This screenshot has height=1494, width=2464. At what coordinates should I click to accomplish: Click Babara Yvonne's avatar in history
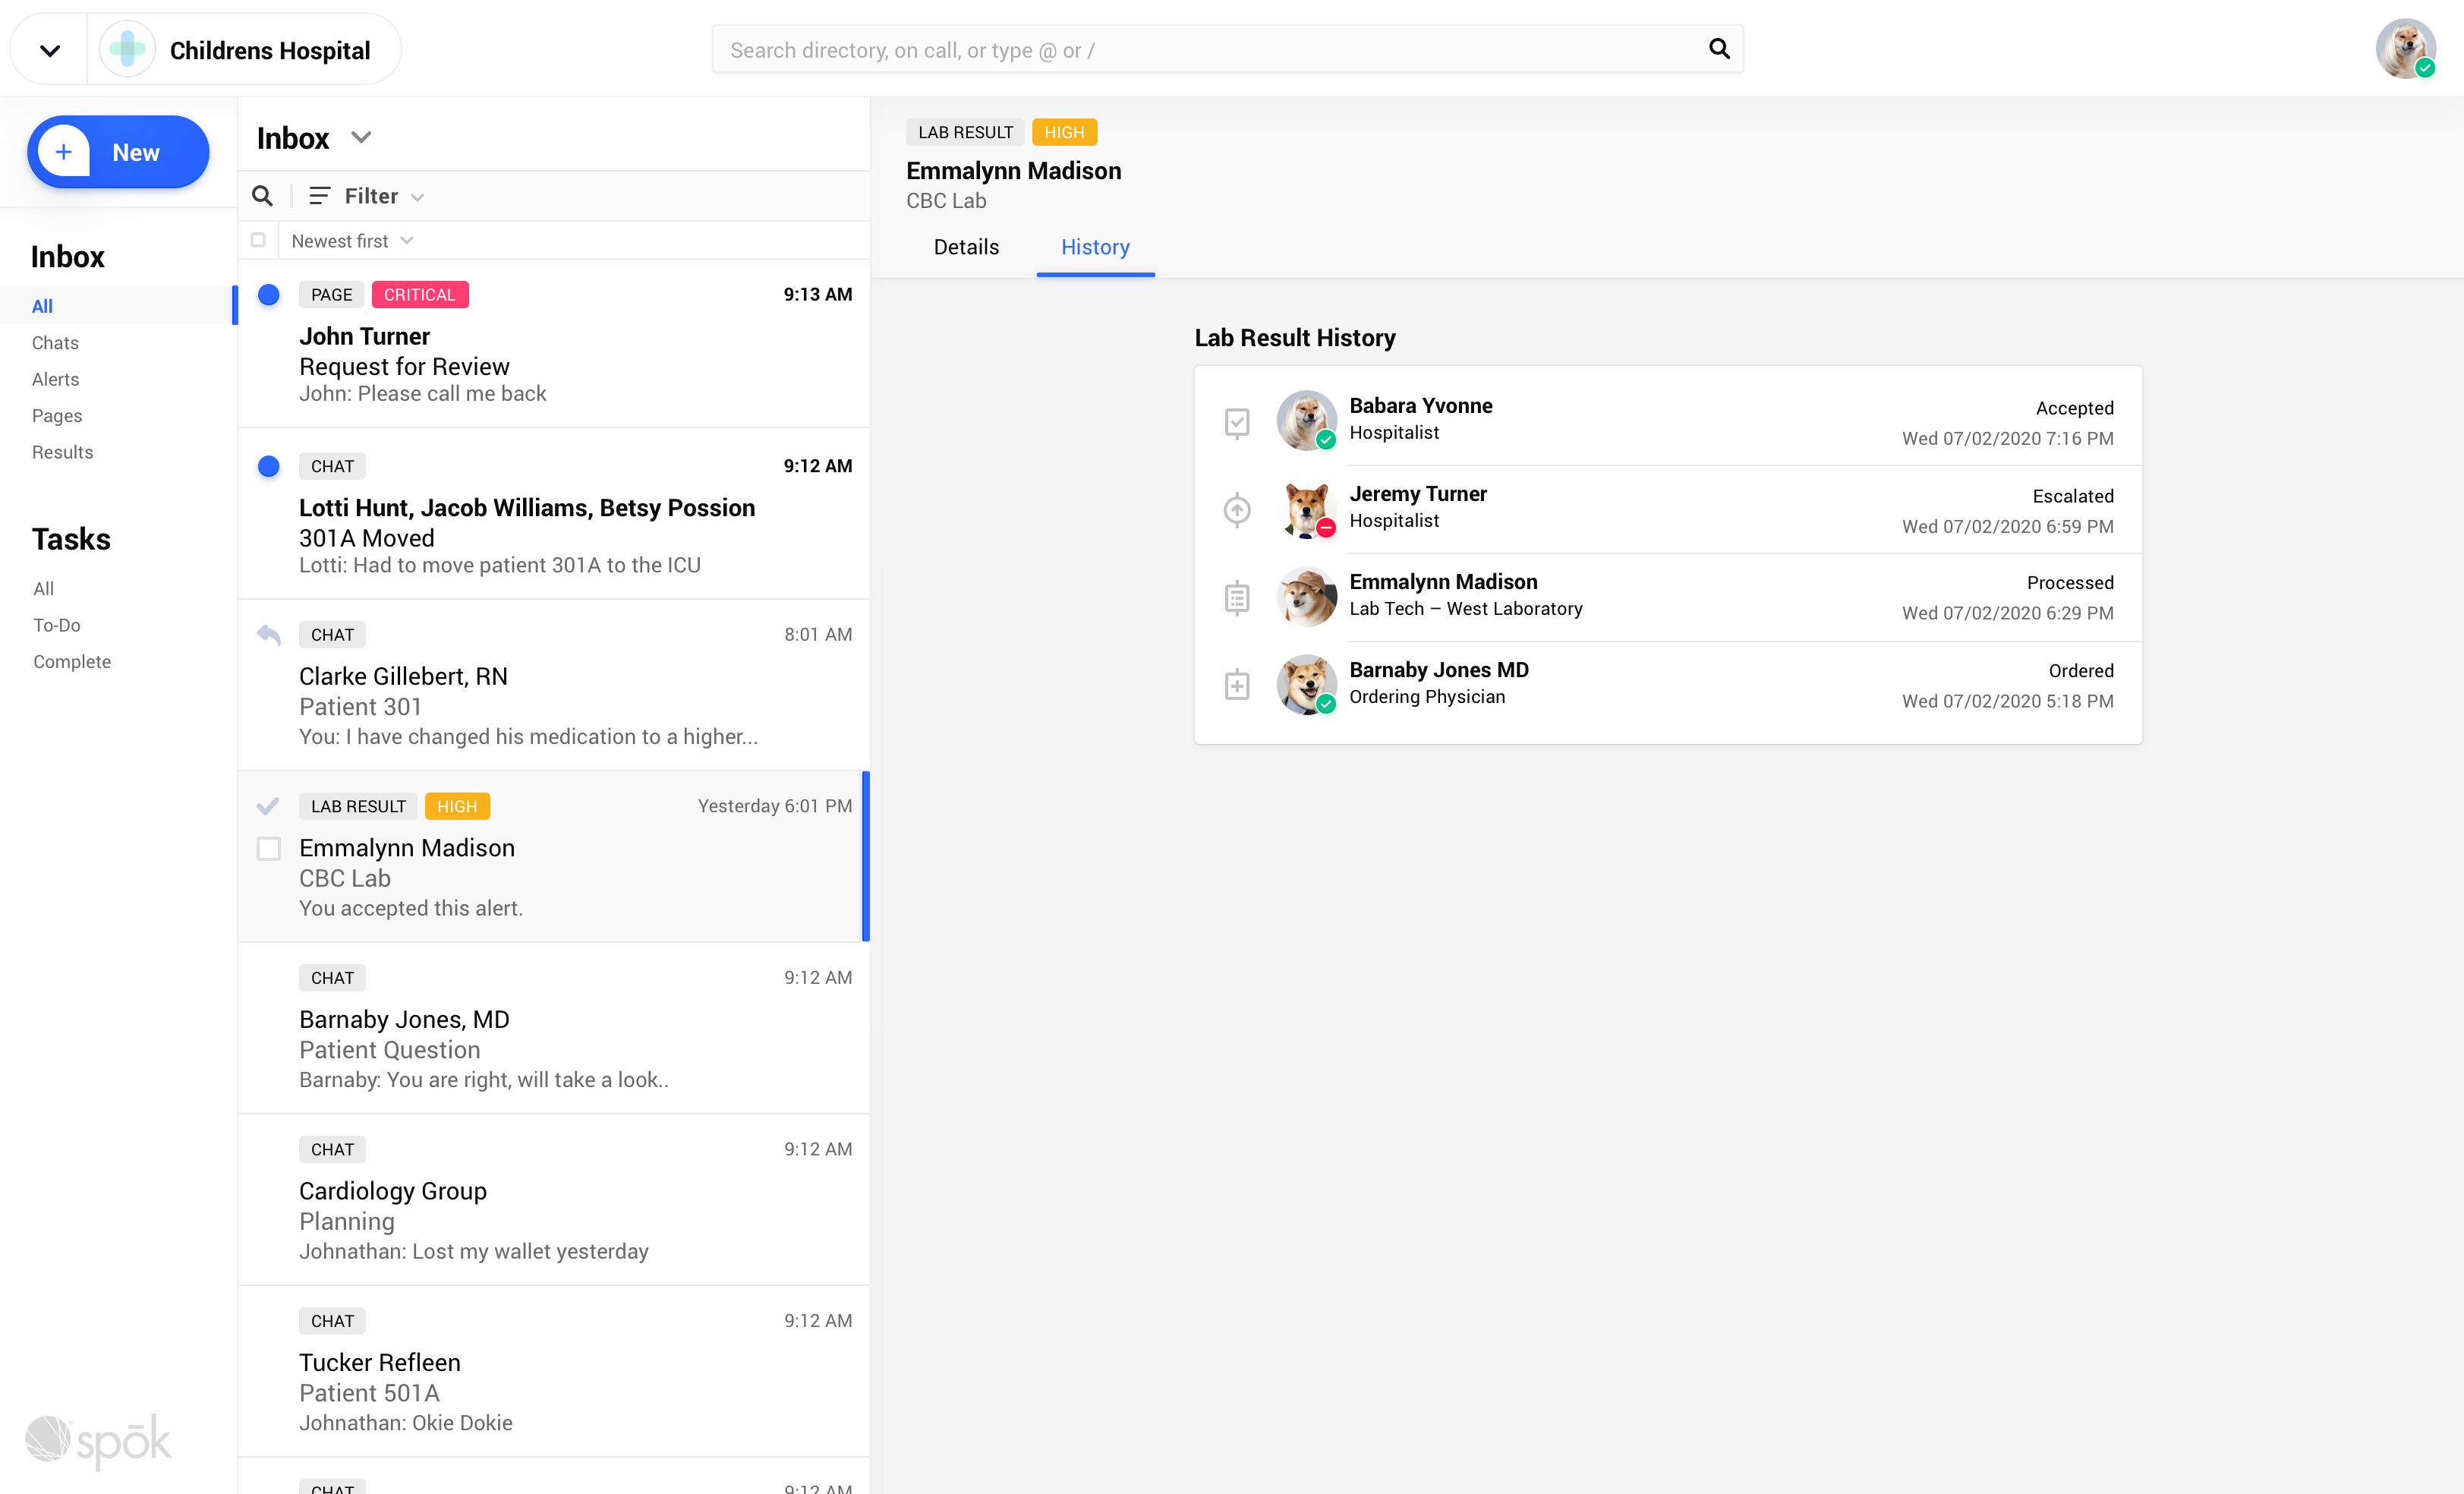click(1306, 420)
